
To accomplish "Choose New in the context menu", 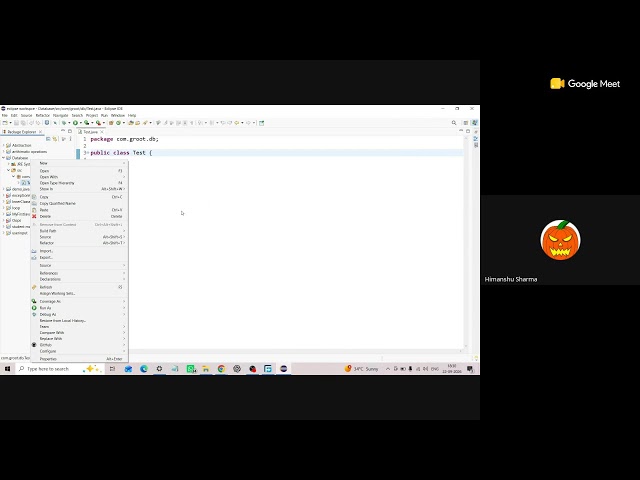I will pyautogui.click(x=80, y=163).
